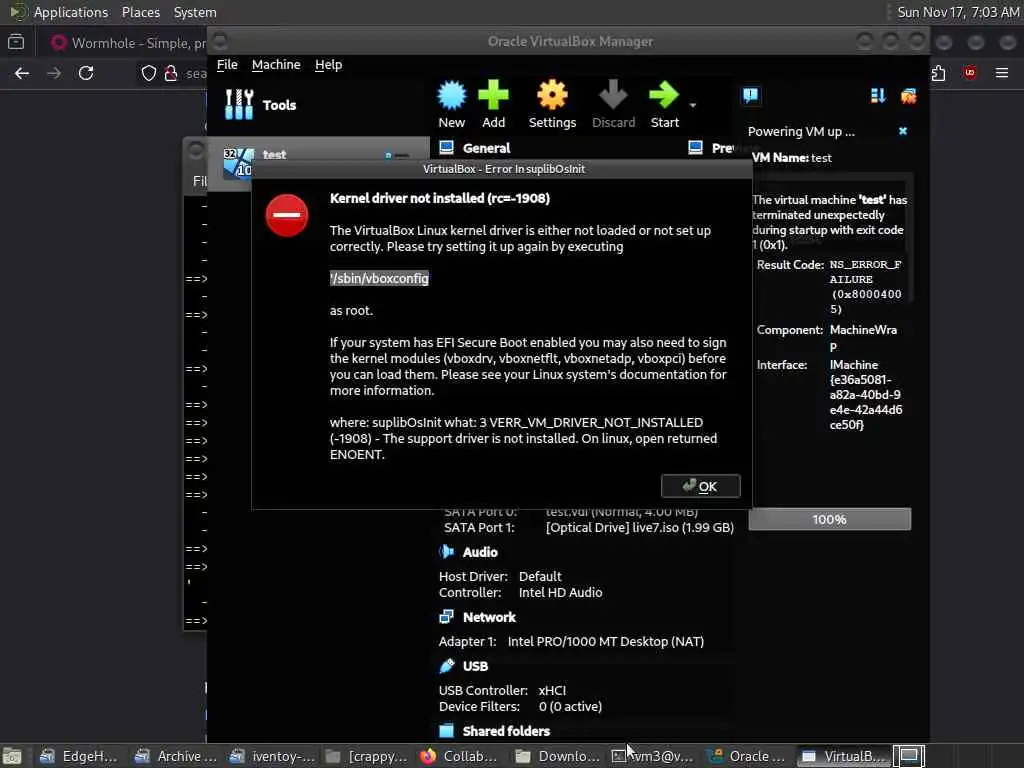Switch to EdgeH... taskbar window
Image resolution: width=1024 pixels, height=768 pixels.
[x=78, y=756]
